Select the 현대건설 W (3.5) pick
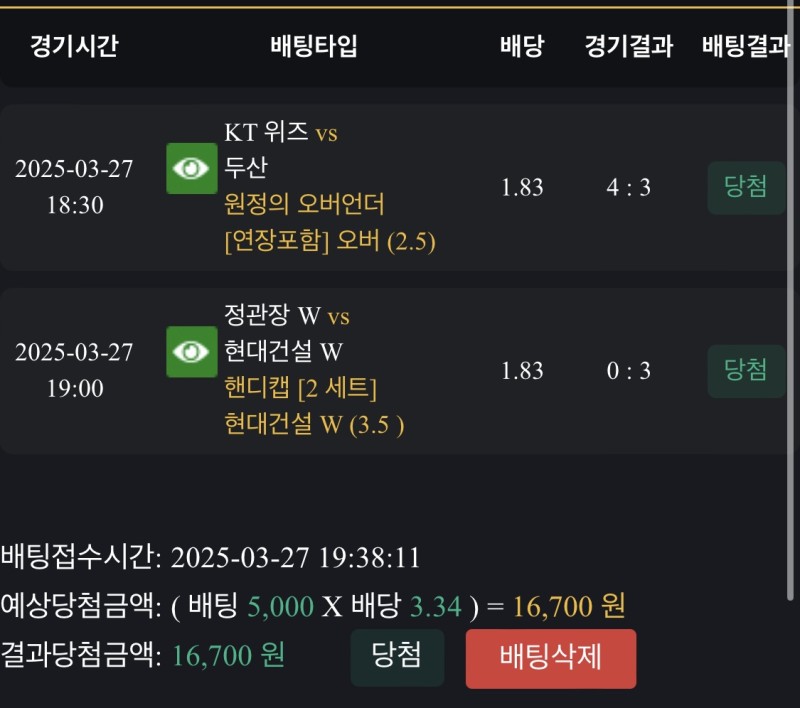The height and width of the screenshot is (708, 800). pos(314,425)
